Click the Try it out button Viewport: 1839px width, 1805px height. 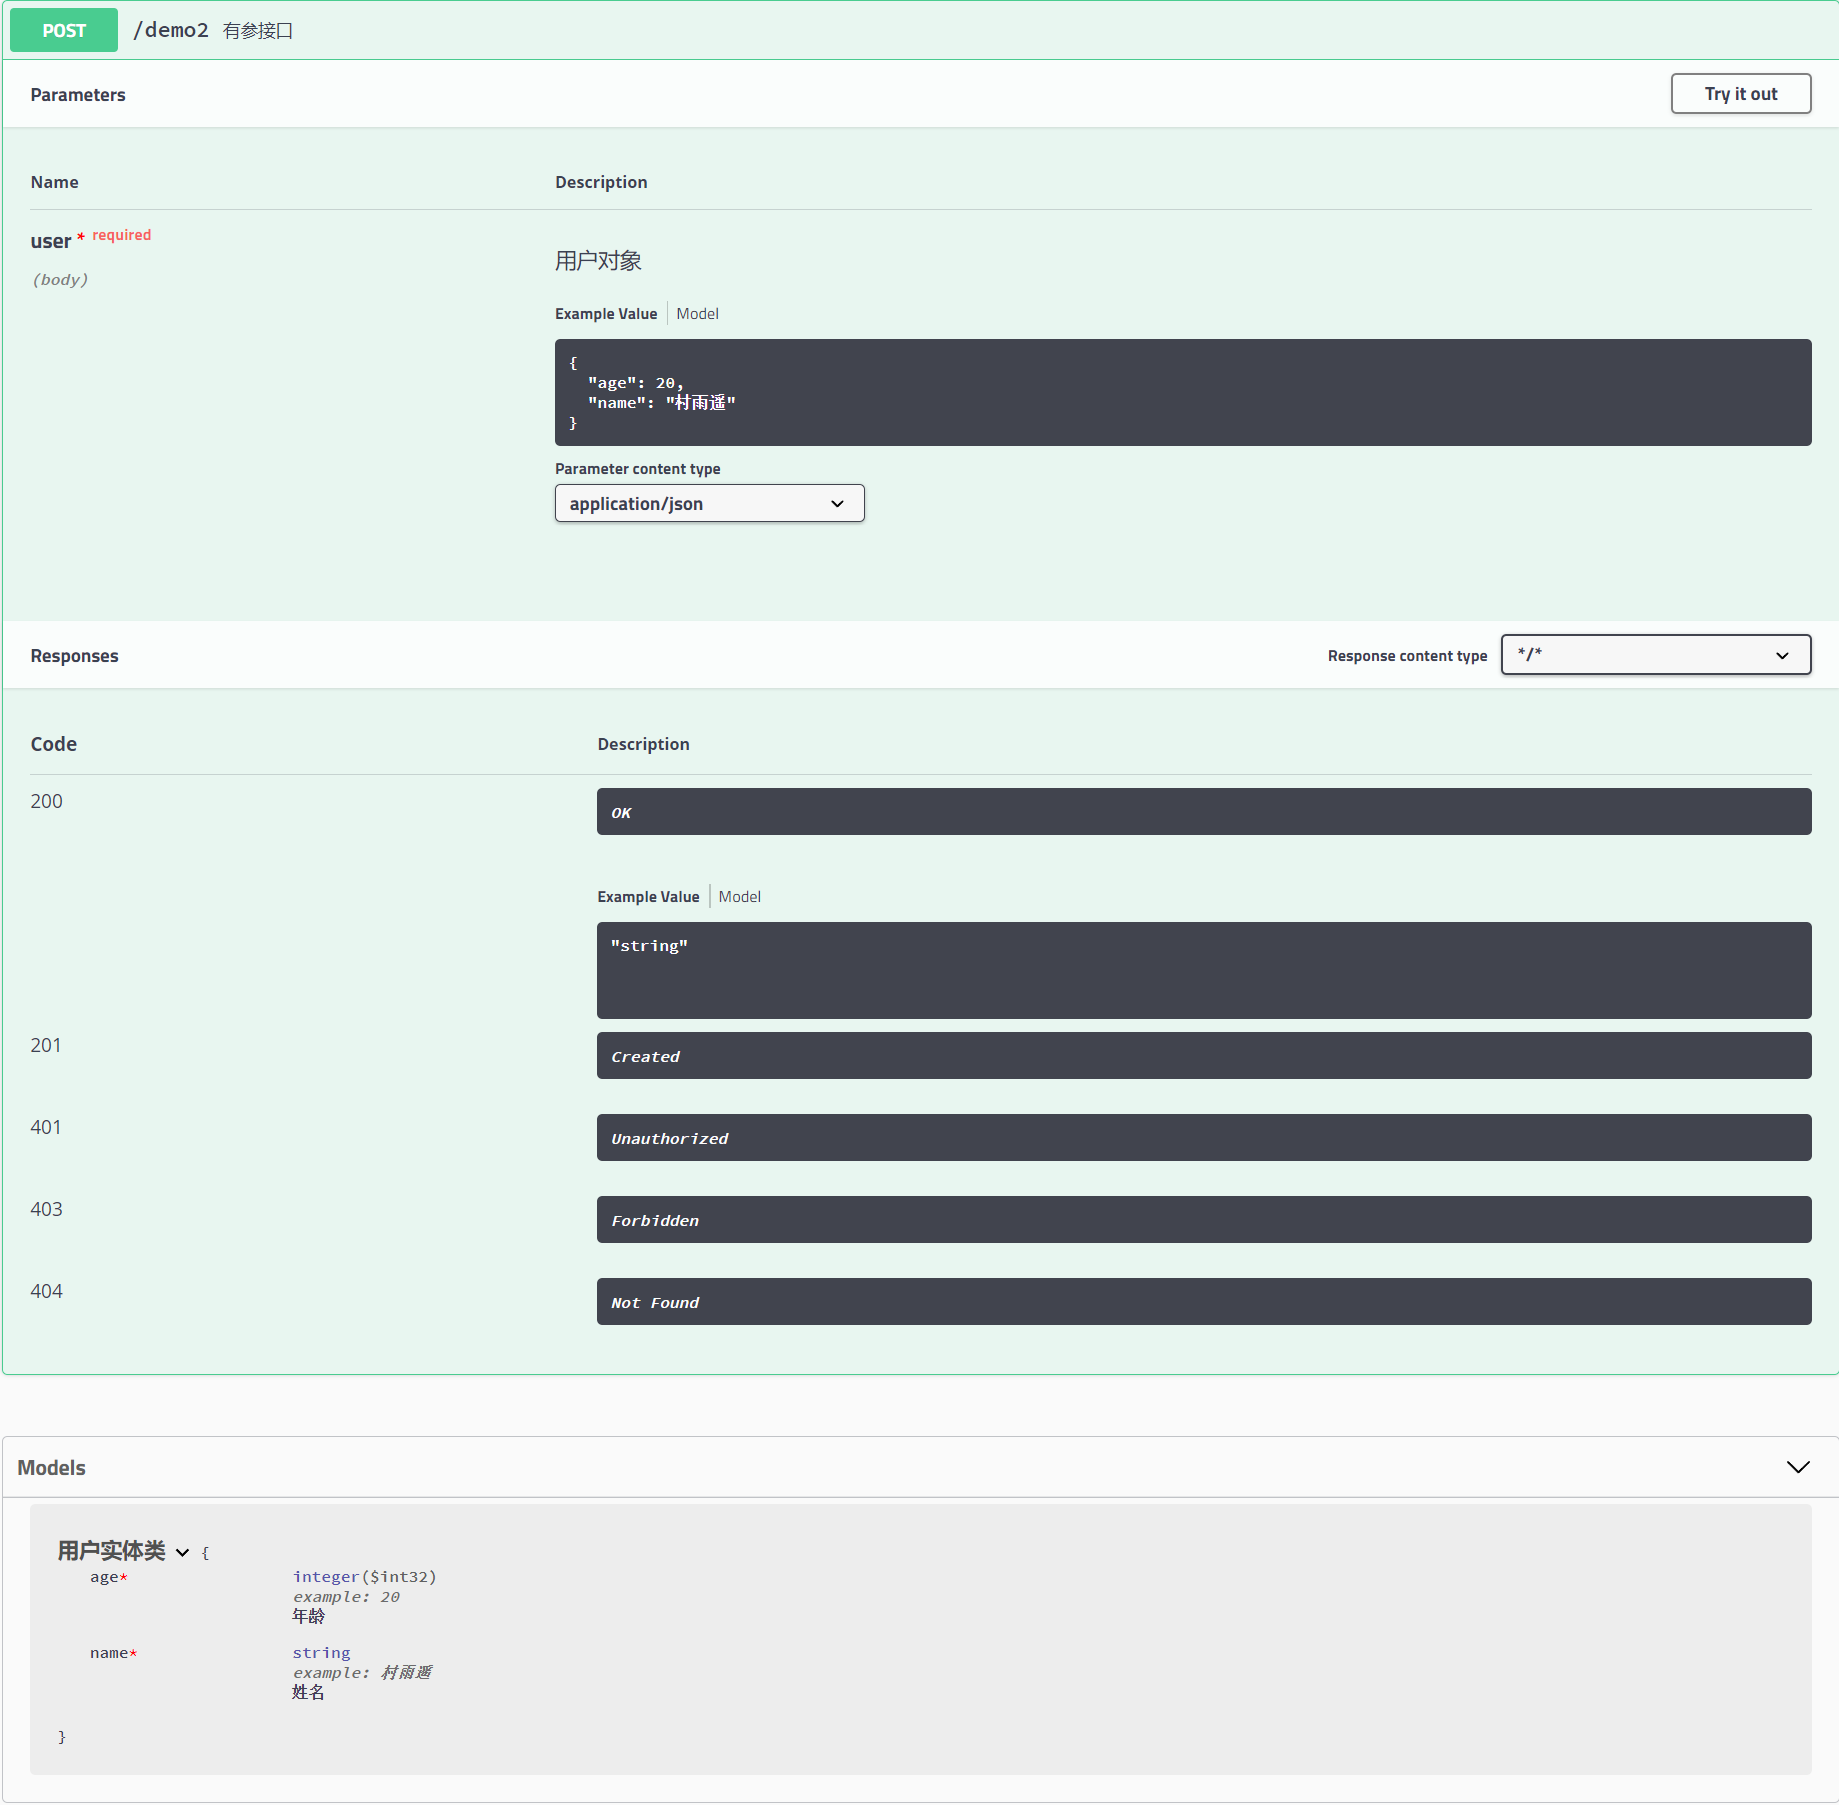(x=1740, y=93)
